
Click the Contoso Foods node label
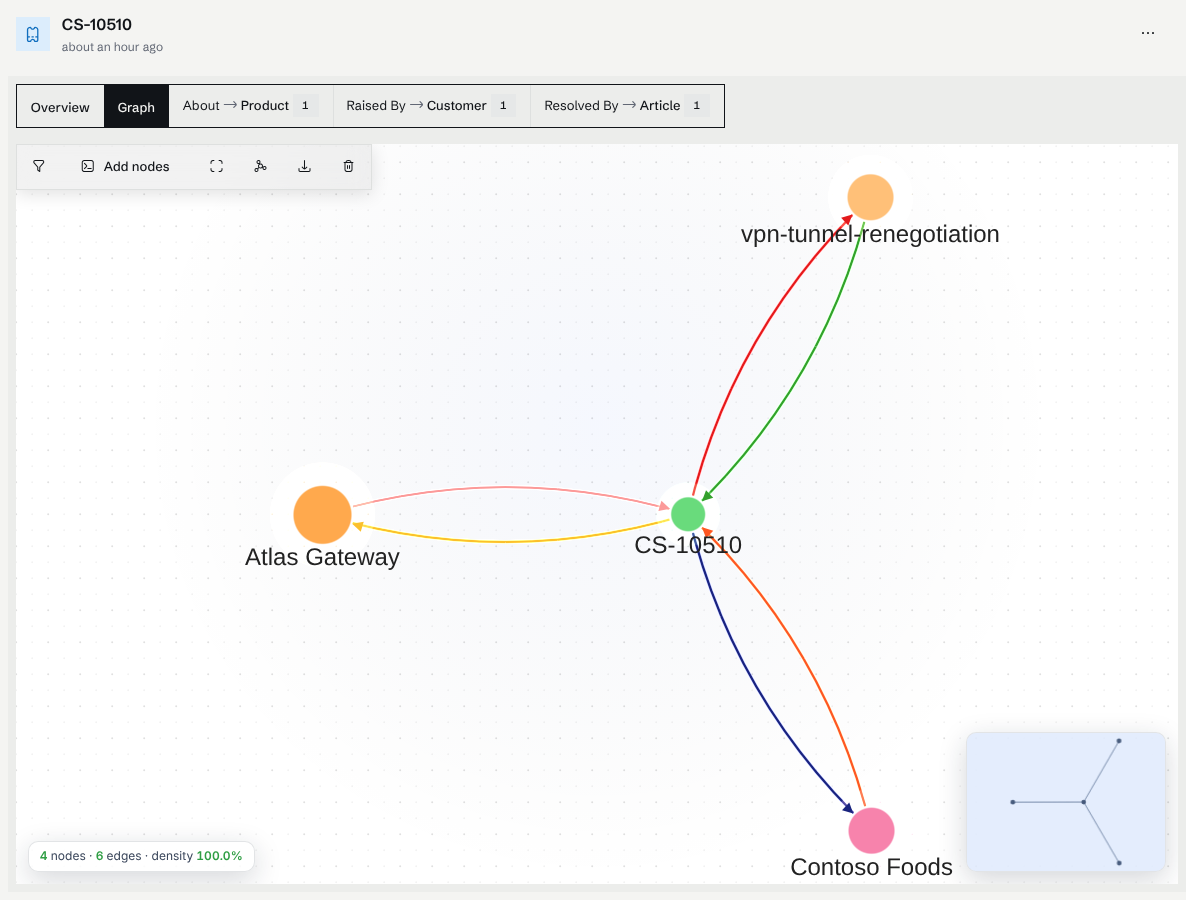pos(871,867)
